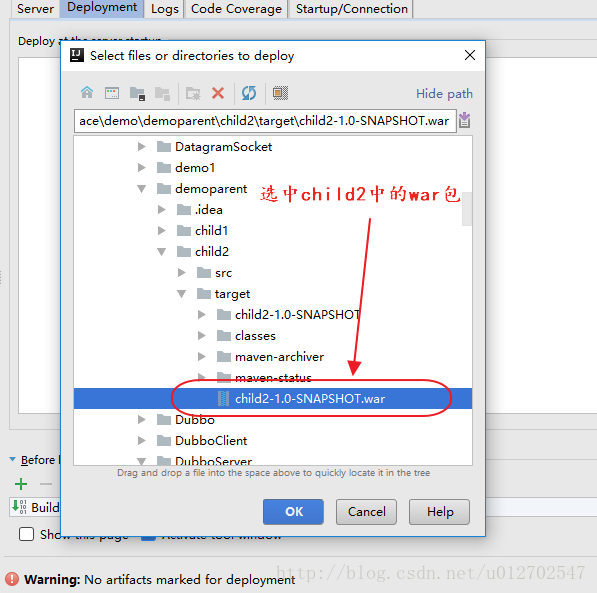This screenshot has width=597, height=593.
Task: Close the Select files dialog
Action: (x=470, y=55)
